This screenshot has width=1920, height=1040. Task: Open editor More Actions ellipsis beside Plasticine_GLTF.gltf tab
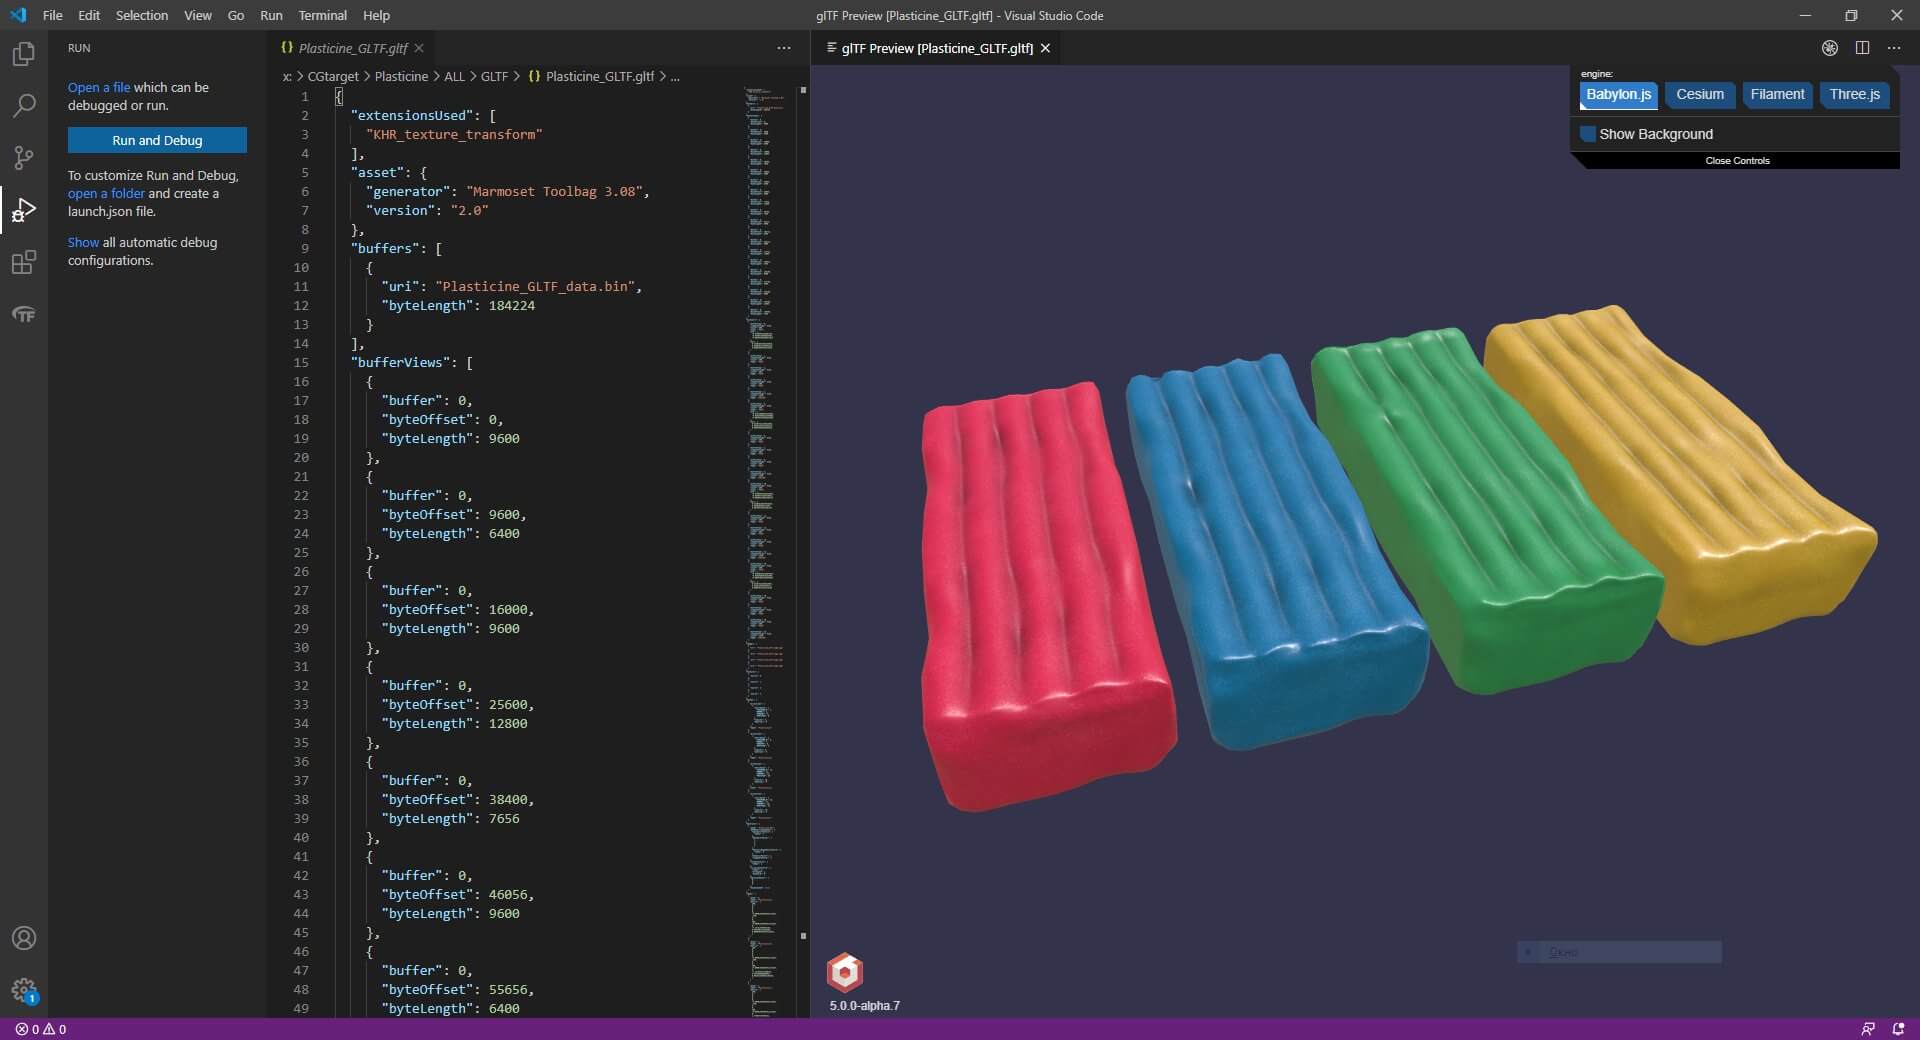pyautogui.click(x=783, y=48)
